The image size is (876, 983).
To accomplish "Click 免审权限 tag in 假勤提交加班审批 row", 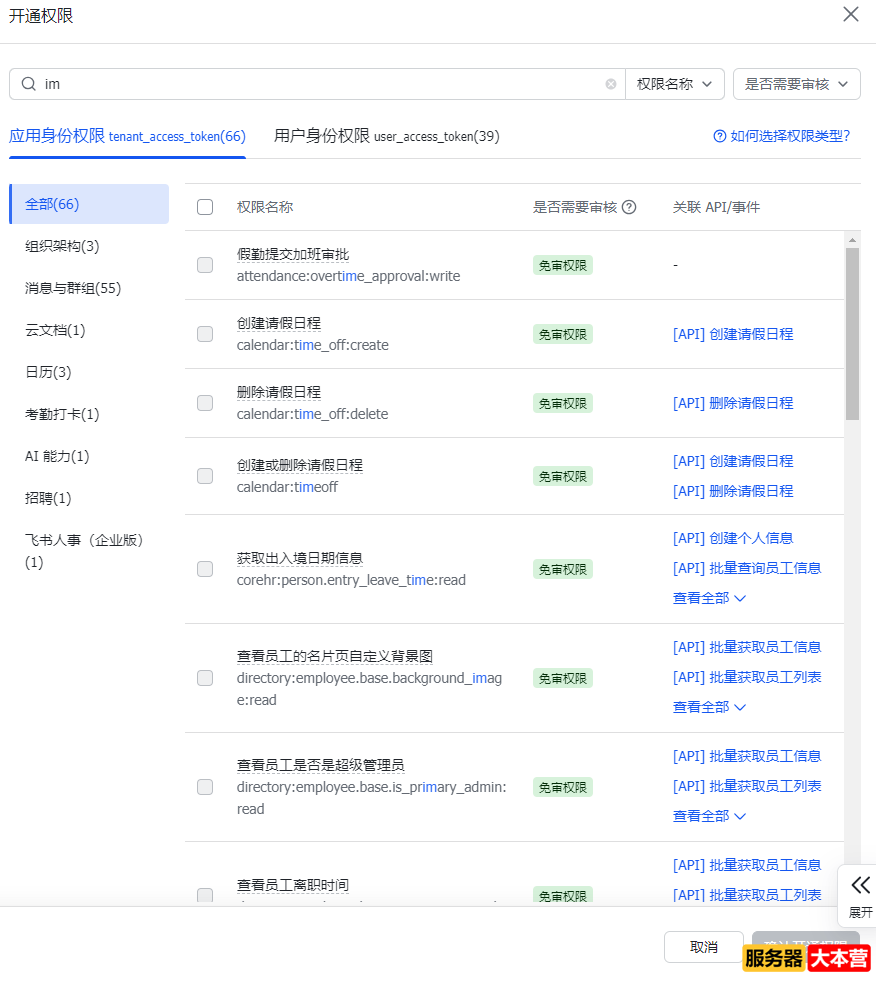I will pos(562,265).
